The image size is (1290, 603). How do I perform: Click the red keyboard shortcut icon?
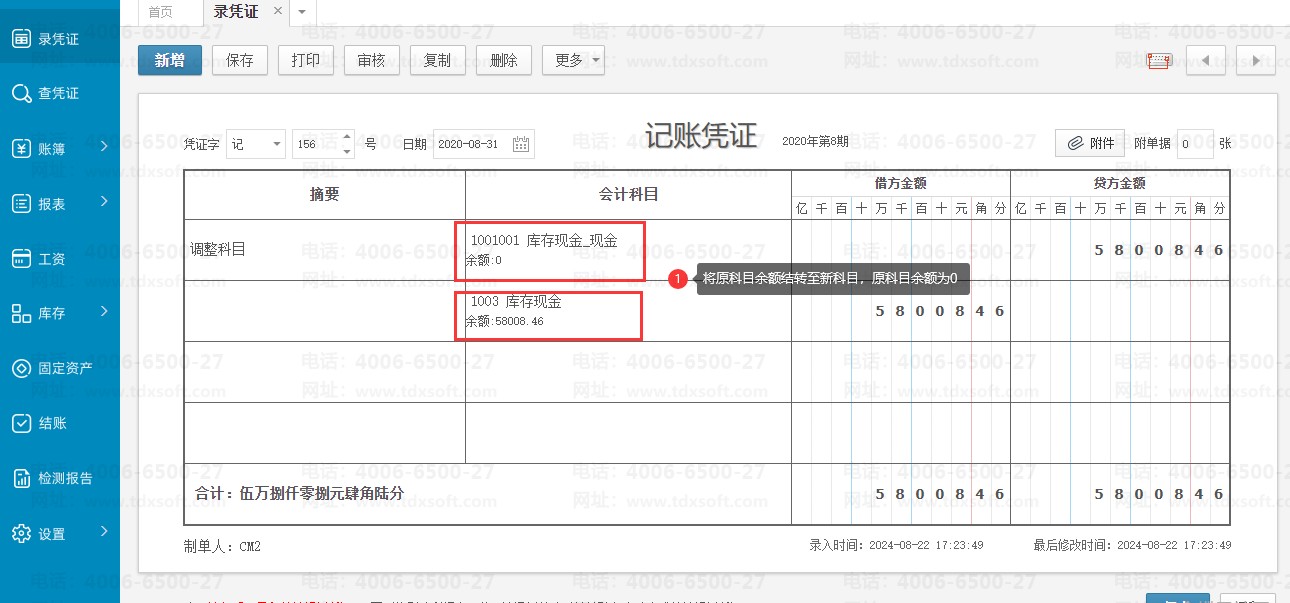pos(1159,61)
